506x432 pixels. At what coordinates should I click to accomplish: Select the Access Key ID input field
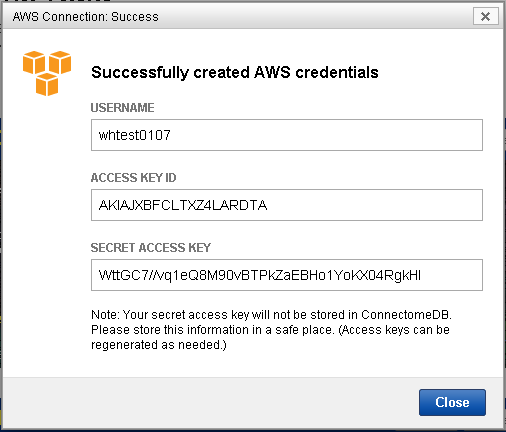[287, 205]
